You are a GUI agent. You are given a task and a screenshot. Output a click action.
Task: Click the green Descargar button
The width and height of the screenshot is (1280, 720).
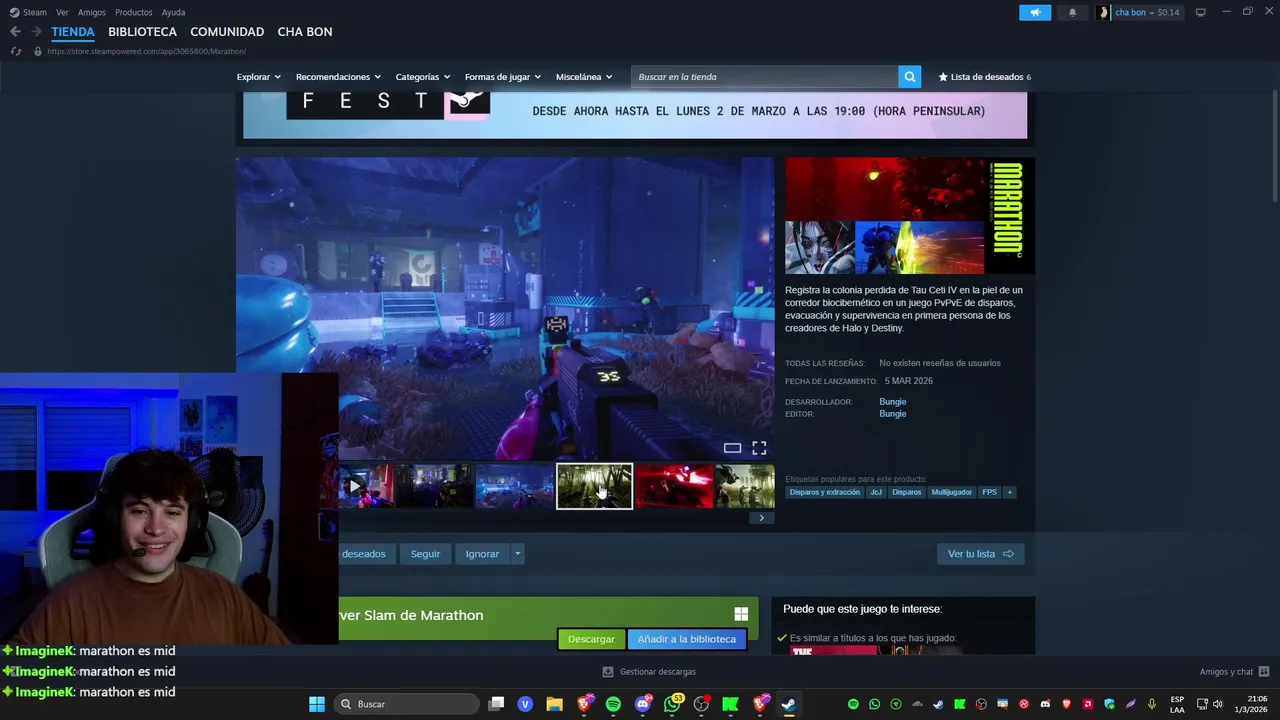(591, 639)
